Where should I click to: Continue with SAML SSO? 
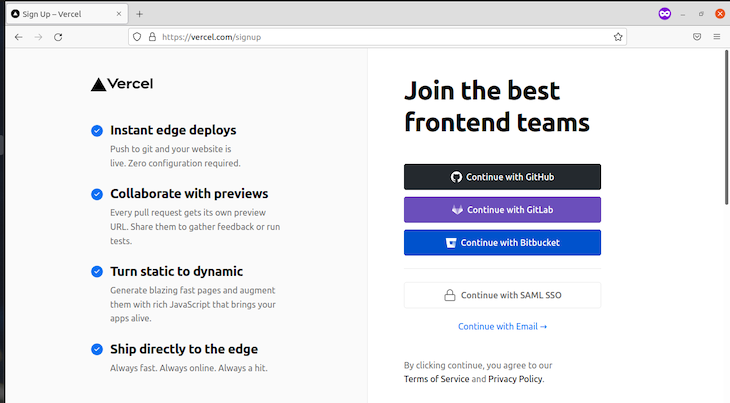(x=502, y=295)
